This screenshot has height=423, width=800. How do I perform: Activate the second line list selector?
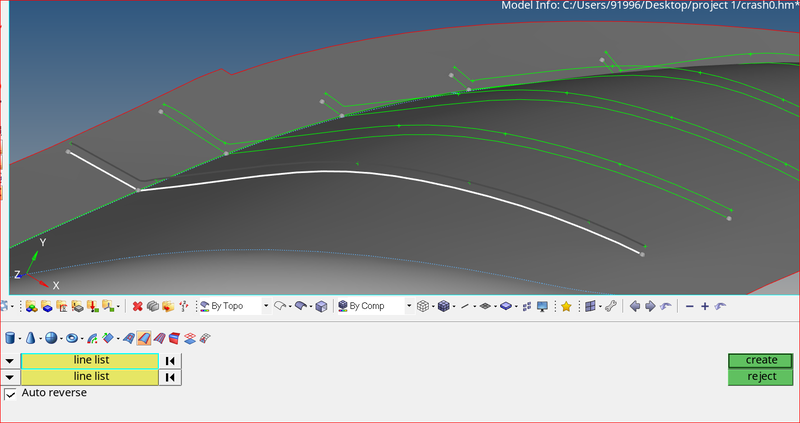(x=90, y=377)
